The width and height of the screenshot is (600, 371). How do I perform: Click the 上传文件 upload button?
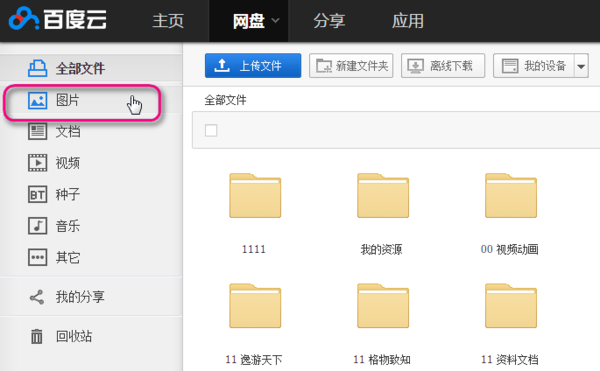click(x=253, y=65)
